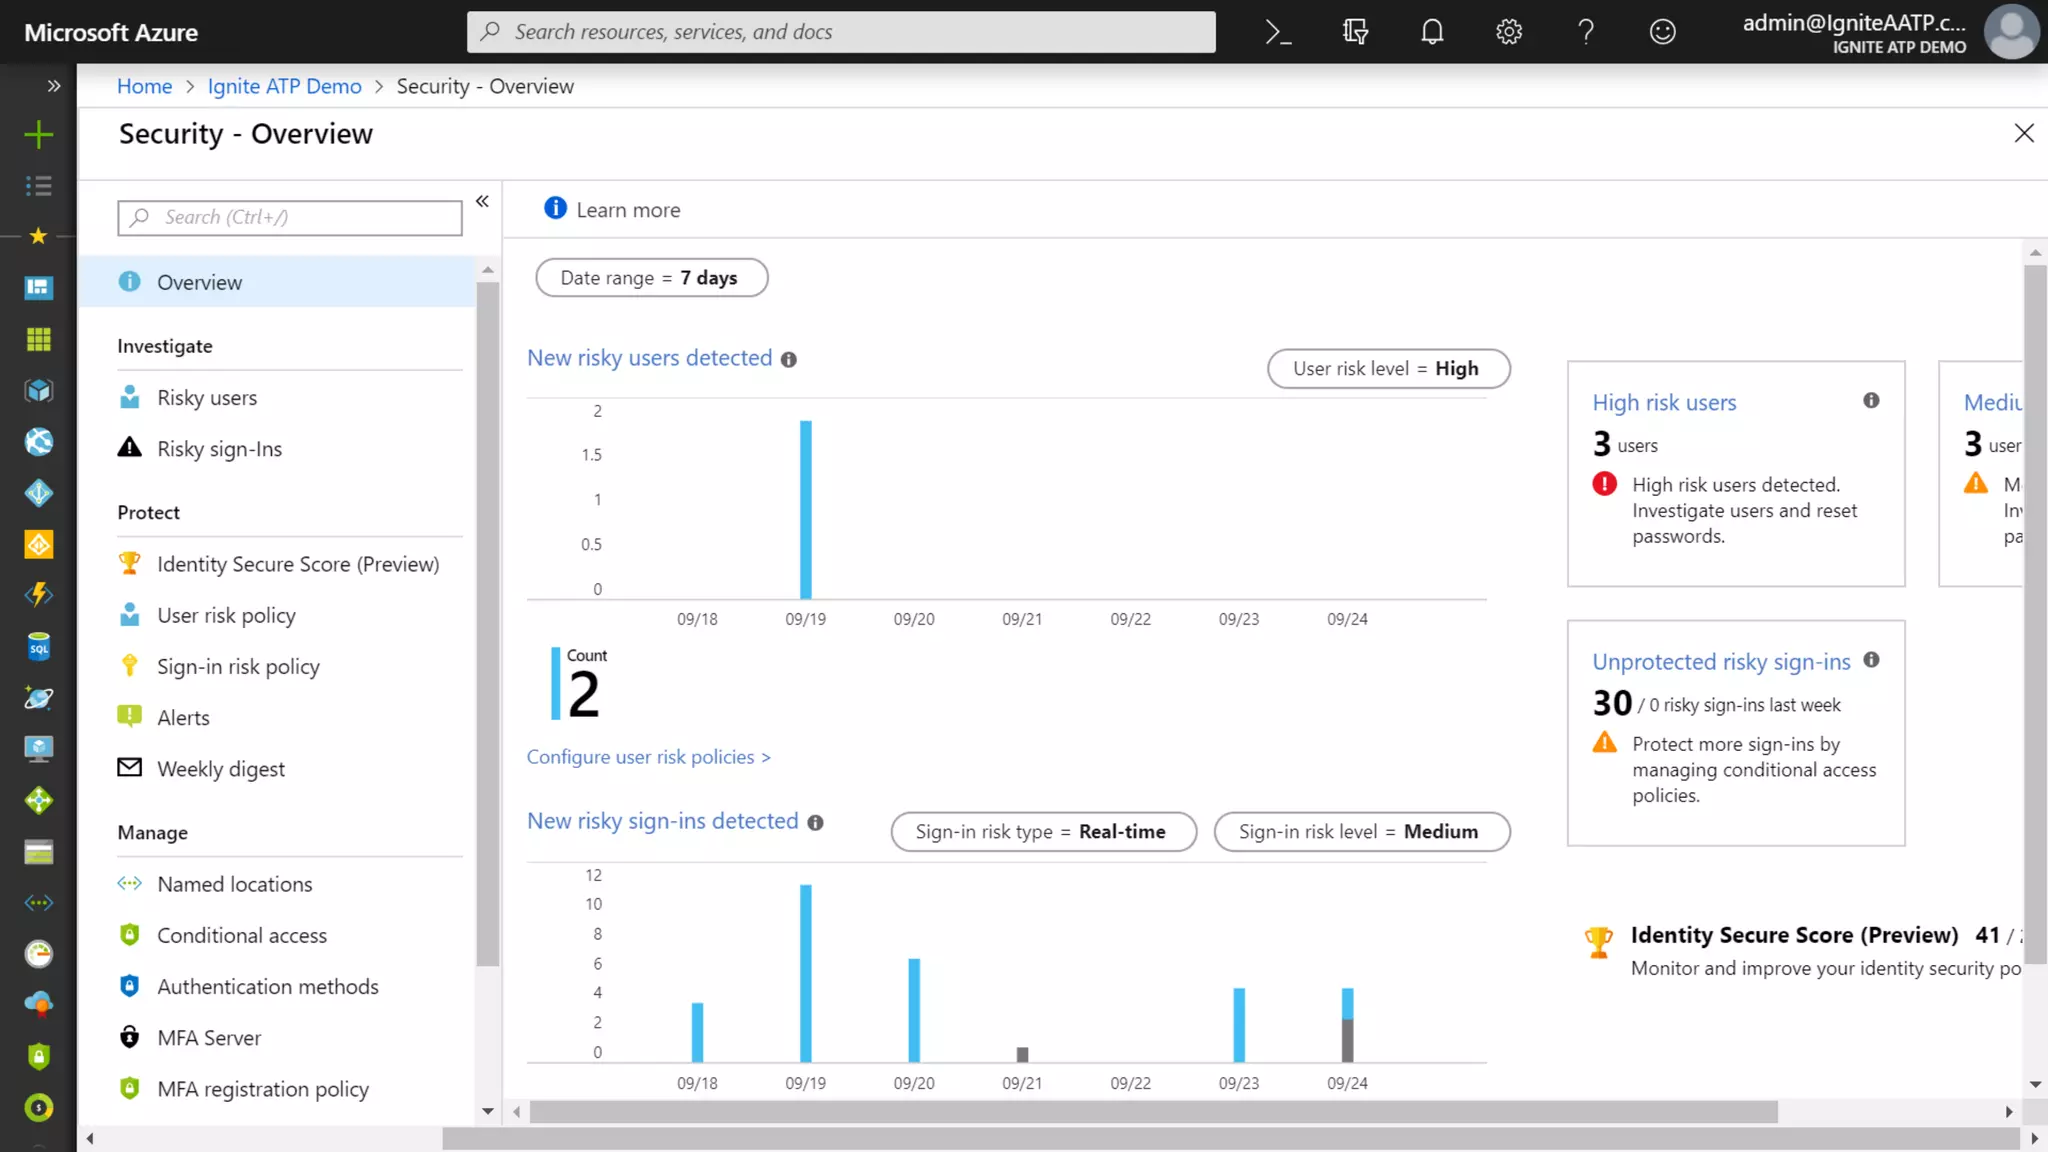Click the help question mark icon
Viewport: 2048px width, 1152px height.
click(x=1586, y=32)
